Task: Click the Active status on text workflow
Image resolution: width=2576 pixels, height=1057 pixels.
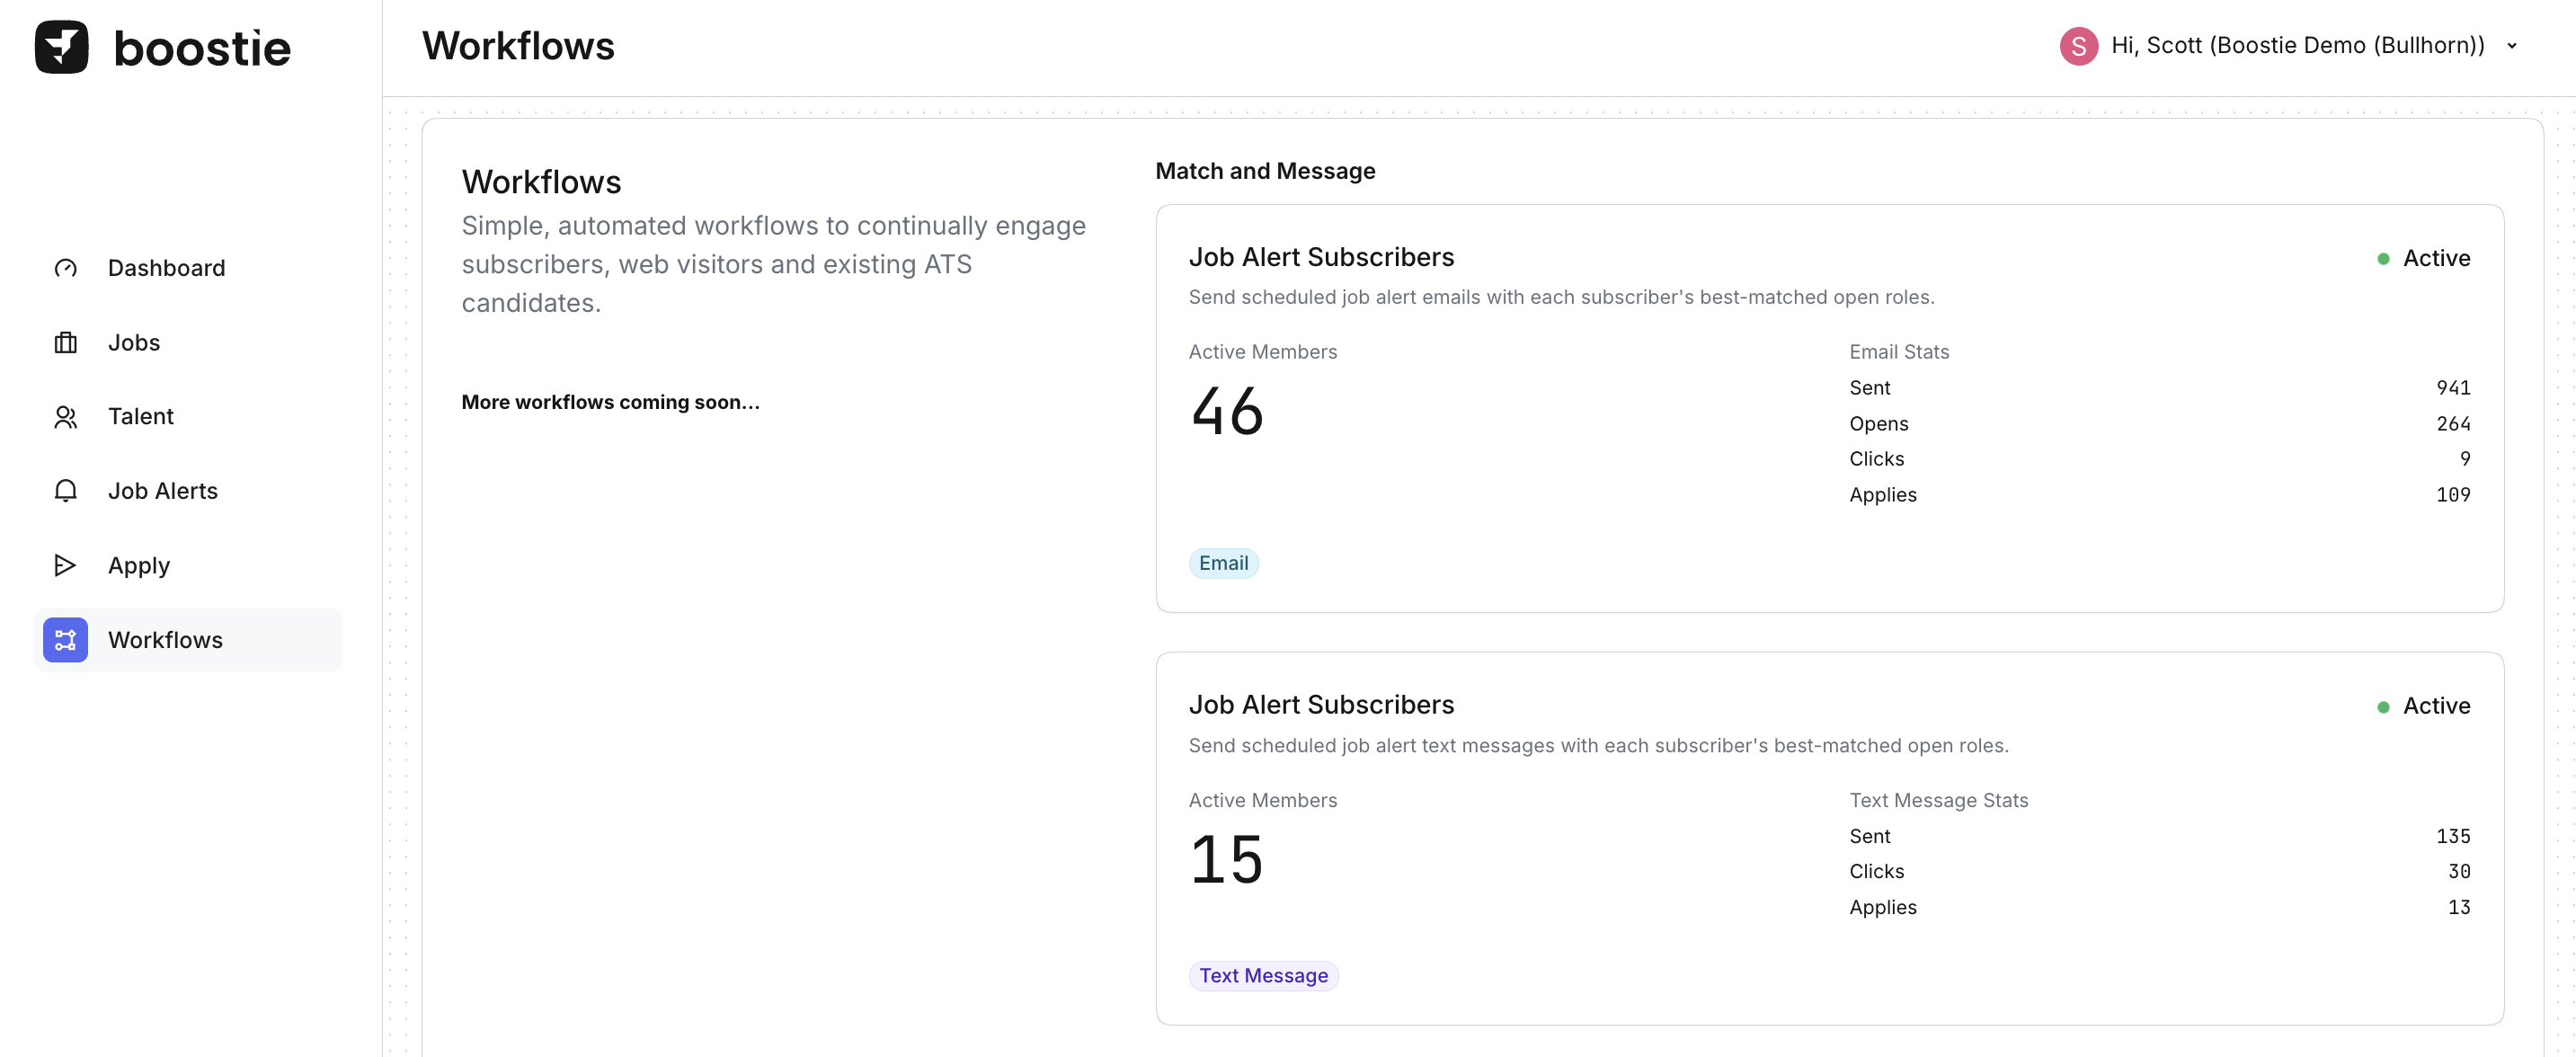Action: [x=2435, y=706]
